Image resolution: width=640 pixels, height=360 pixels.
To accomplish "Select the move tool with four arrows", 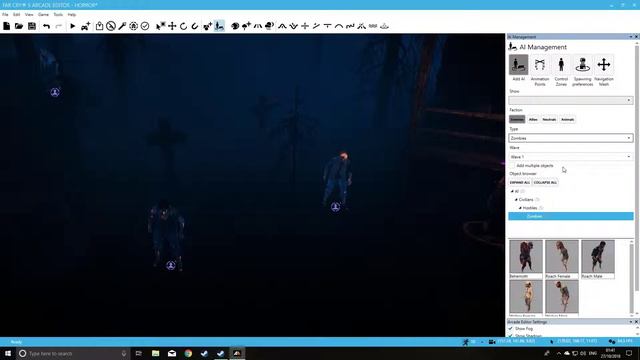I will coord(172,26).
